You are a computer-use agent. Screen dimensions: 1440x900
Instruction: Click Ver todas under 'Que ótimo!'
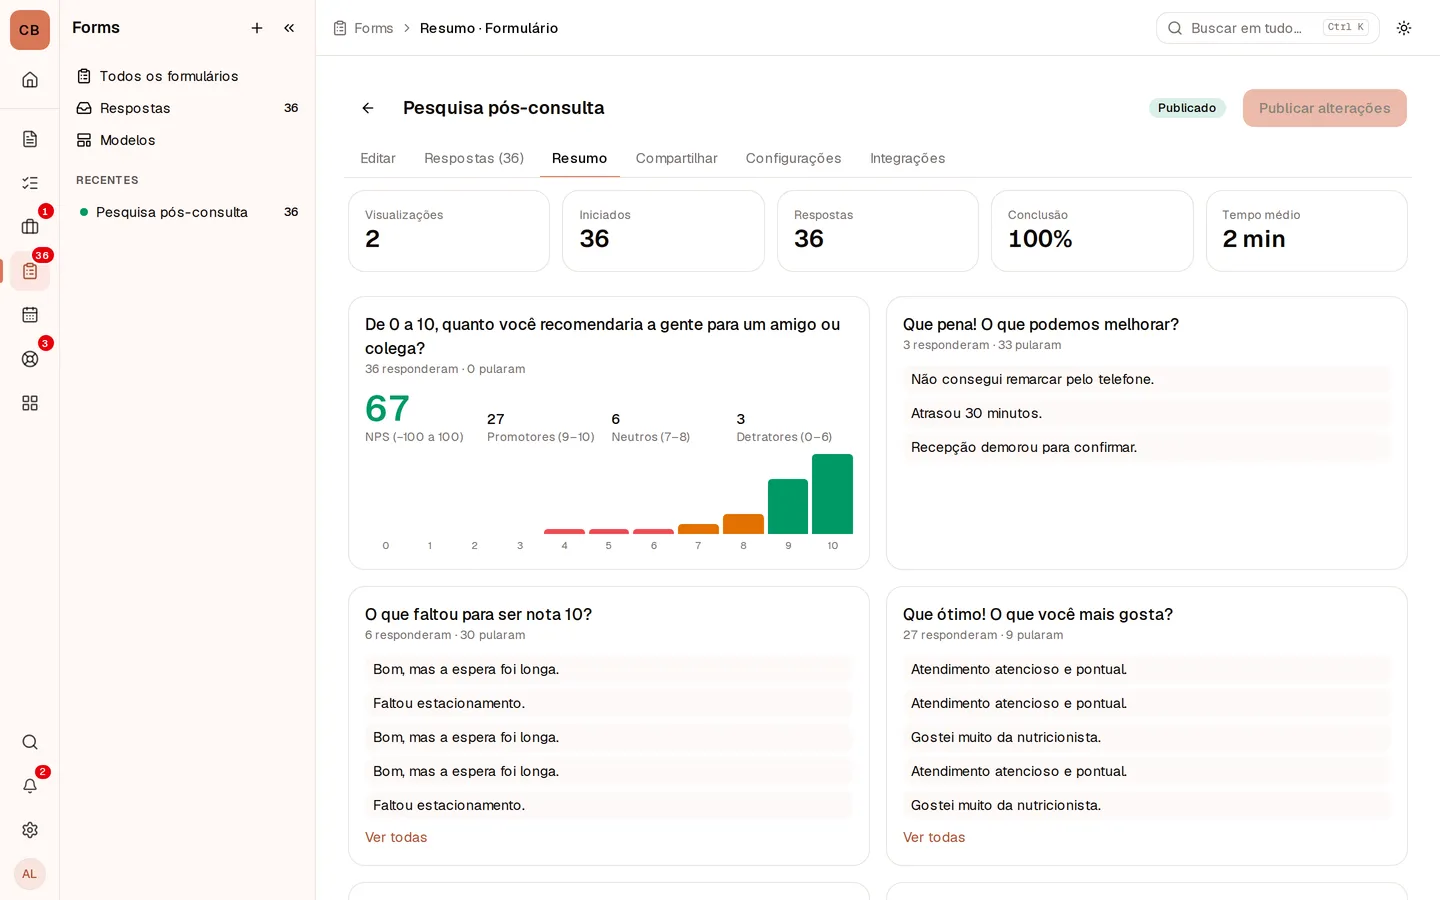coord(934,837)
